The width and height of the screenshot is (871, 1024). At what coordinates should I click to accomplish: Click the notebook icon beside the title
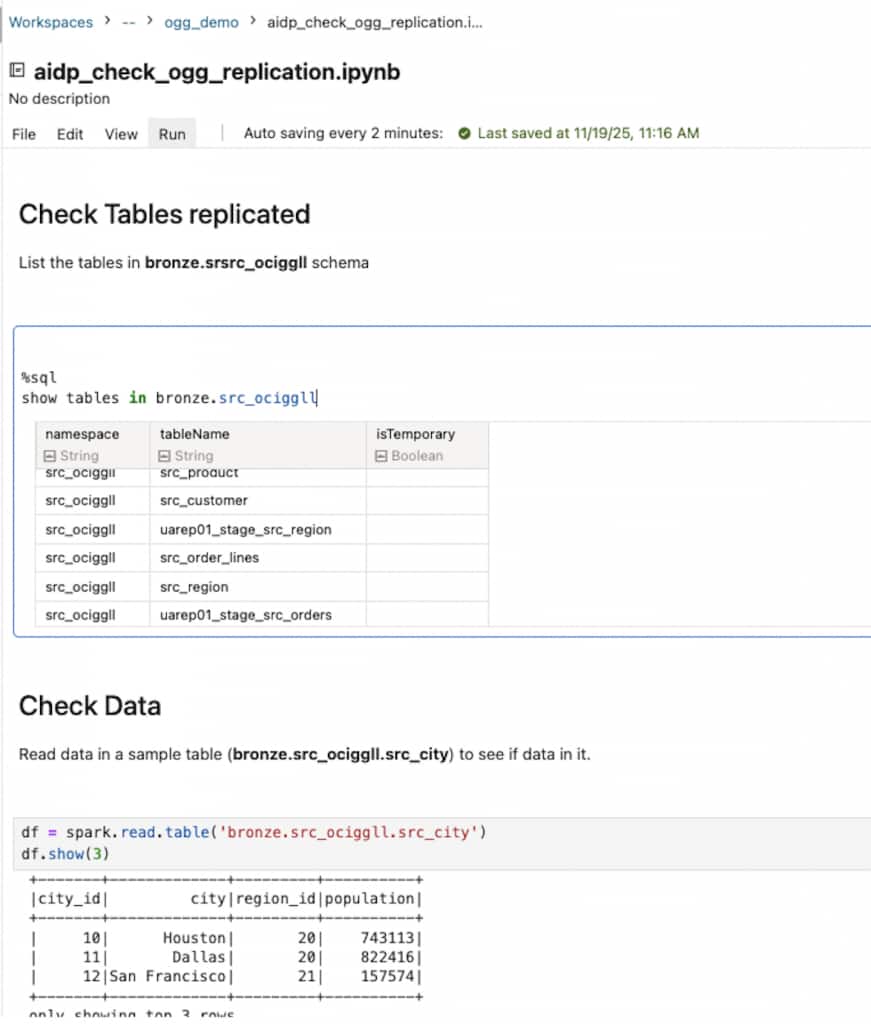tap(16, 71)
